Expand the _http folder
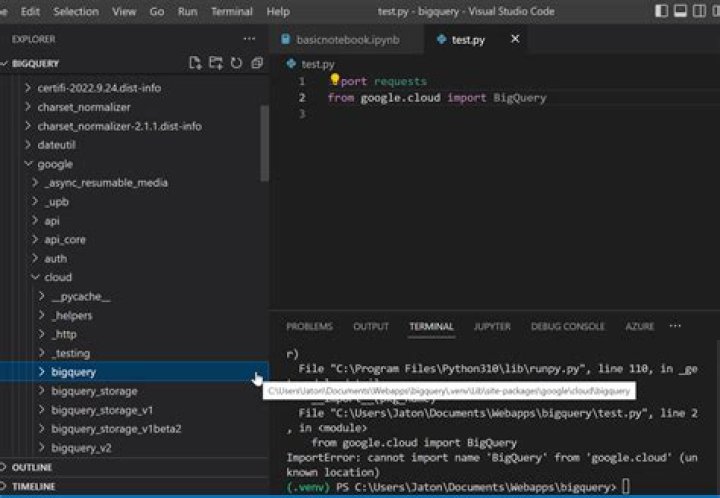Image resolution: width=720 pixels, height=498 pixels. point(133,334)
